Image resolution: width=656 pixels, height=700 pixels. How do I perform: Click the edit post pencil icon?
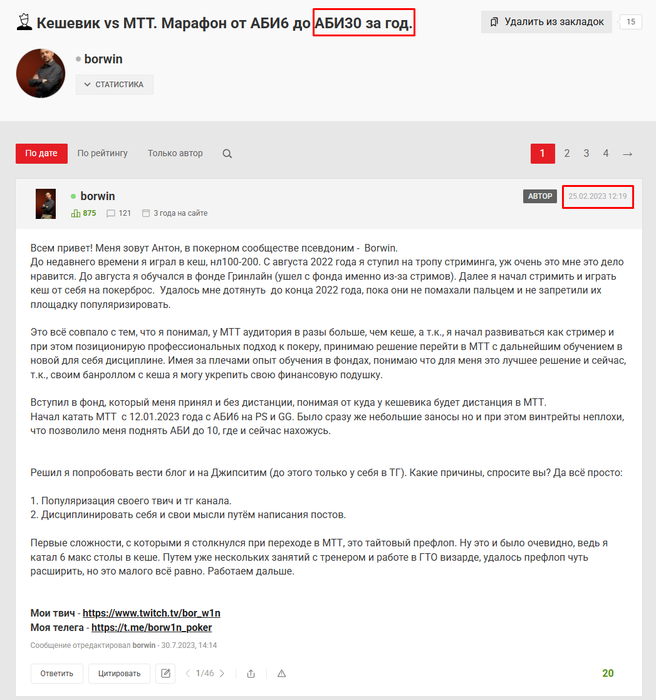tap(166, 673)
